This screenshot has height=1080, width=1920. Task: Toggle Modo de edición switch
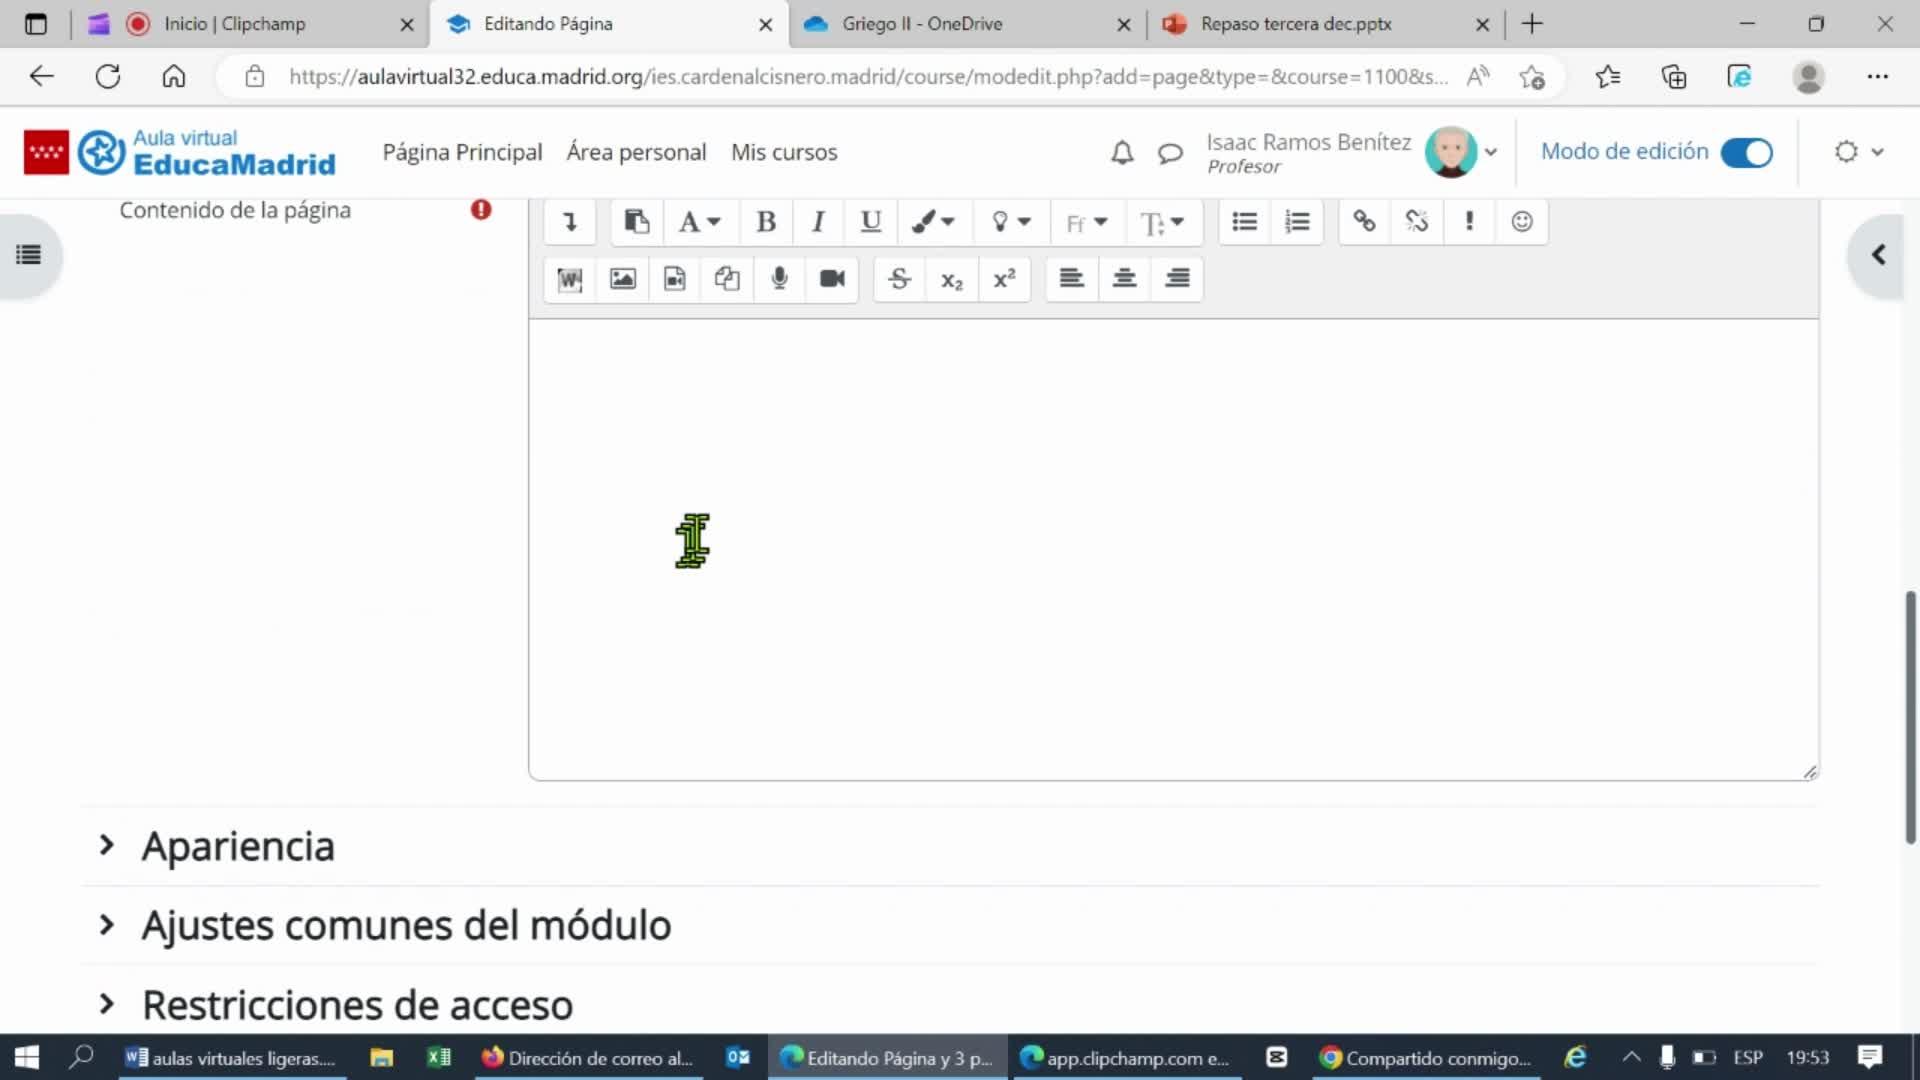point(1746,152)
